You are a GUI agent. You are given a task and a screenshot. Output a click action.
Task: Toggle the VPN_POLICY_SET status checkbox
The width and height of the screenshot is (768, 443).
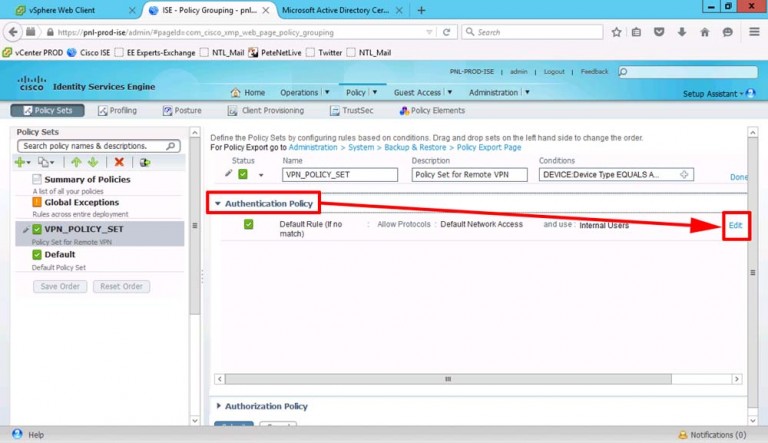243,174
